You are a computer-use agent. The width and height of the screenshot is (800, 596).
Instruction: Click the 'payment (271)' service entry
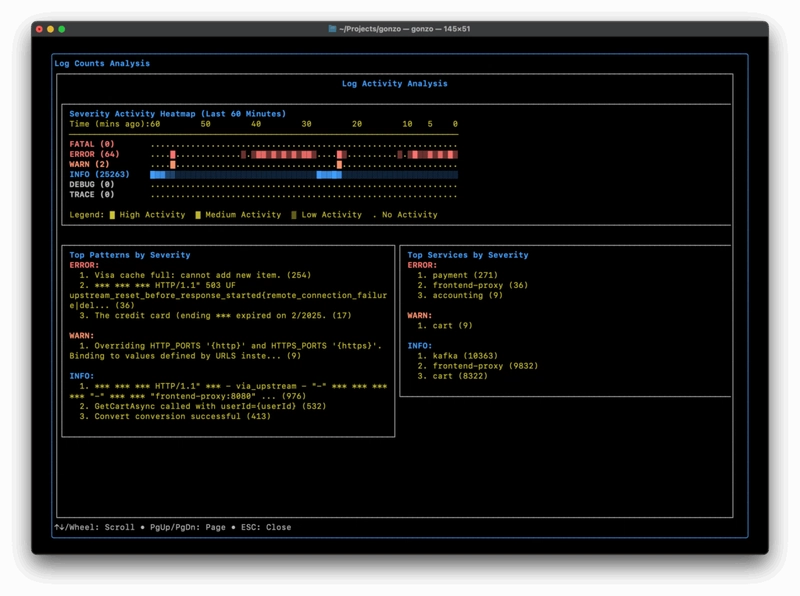[464, 275]
